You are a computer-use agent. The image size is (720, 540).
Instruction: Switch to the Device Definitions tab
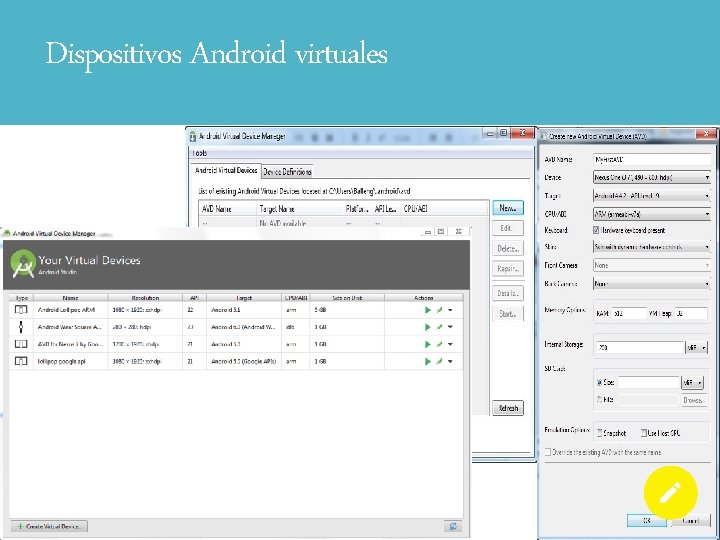[287, 172]
